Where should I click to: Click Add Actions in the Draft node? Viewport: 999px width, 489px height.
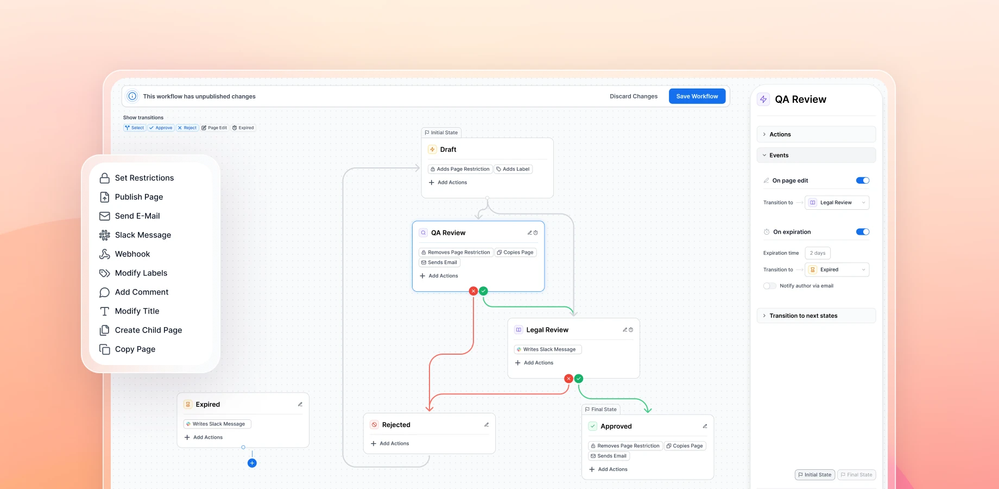(x=448, y=183)
